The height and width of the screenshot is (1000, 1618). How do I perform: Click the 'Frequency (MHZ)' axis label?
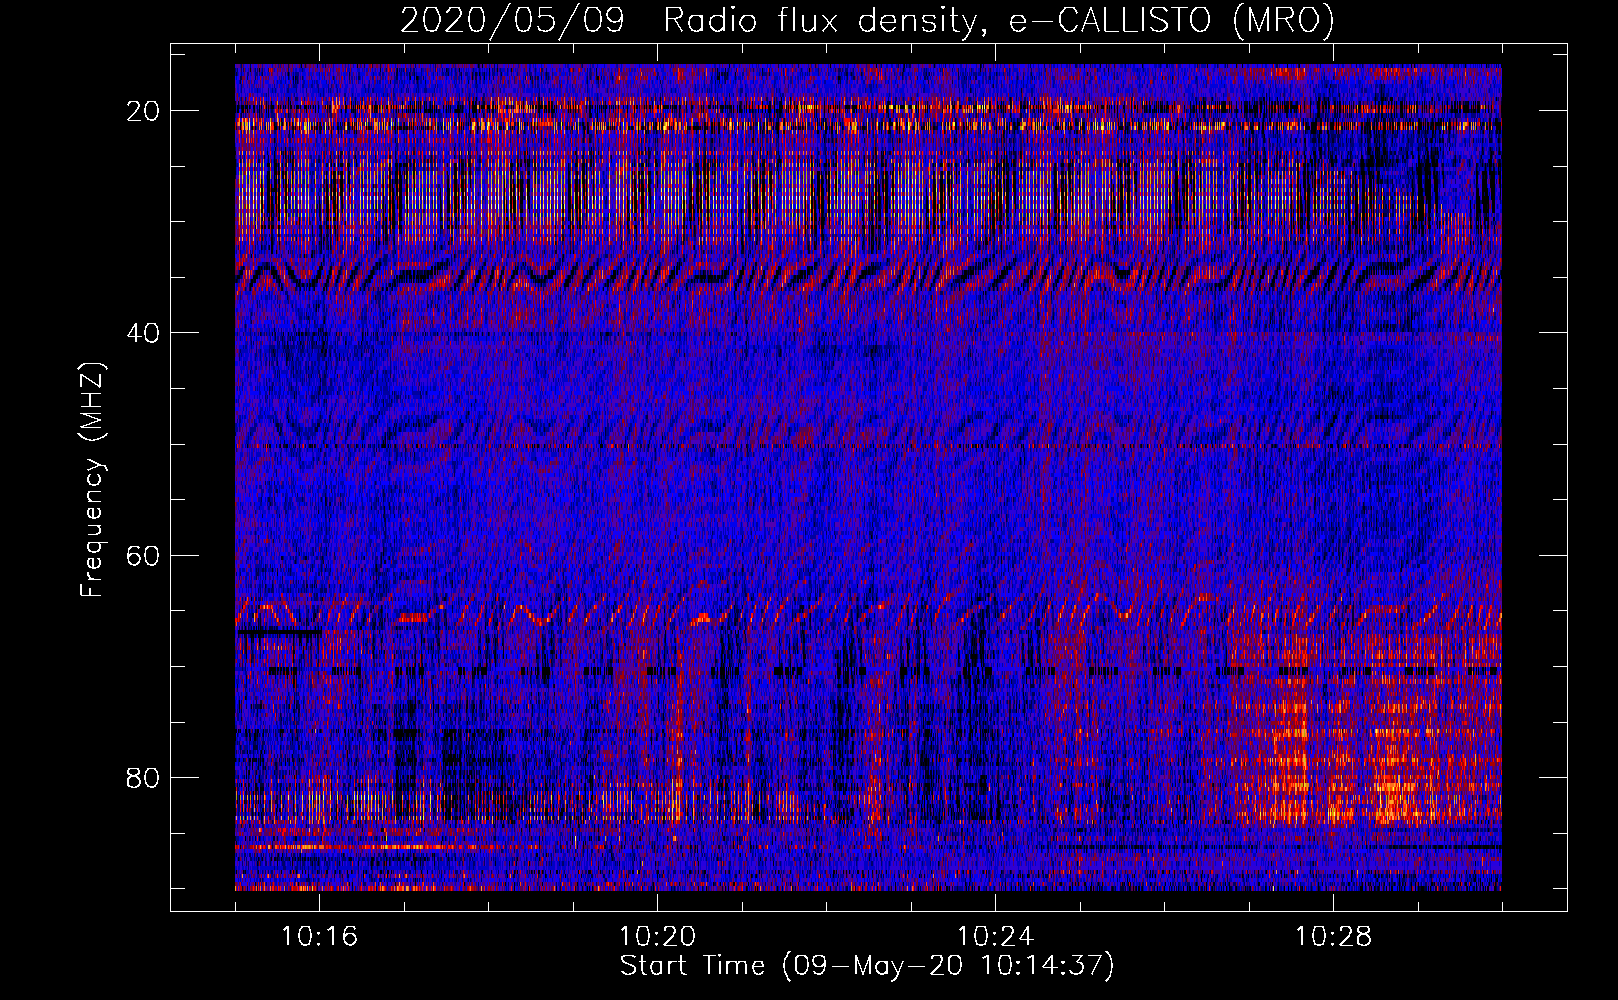[x=92, y=481]
